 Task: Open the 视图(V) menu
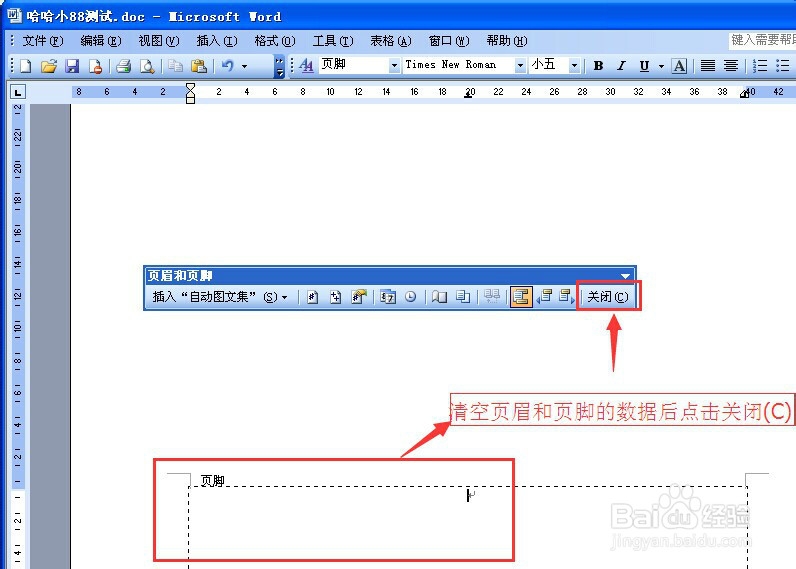tap(159, 41)
